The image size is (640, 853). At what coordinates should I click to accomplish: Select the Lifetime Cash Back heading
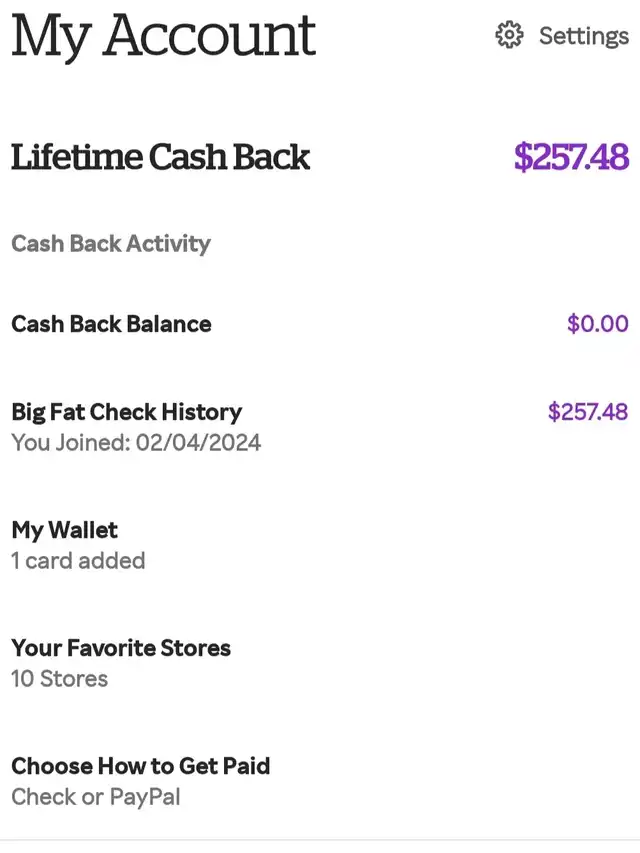pyautogui.click(x=160, y=157)
